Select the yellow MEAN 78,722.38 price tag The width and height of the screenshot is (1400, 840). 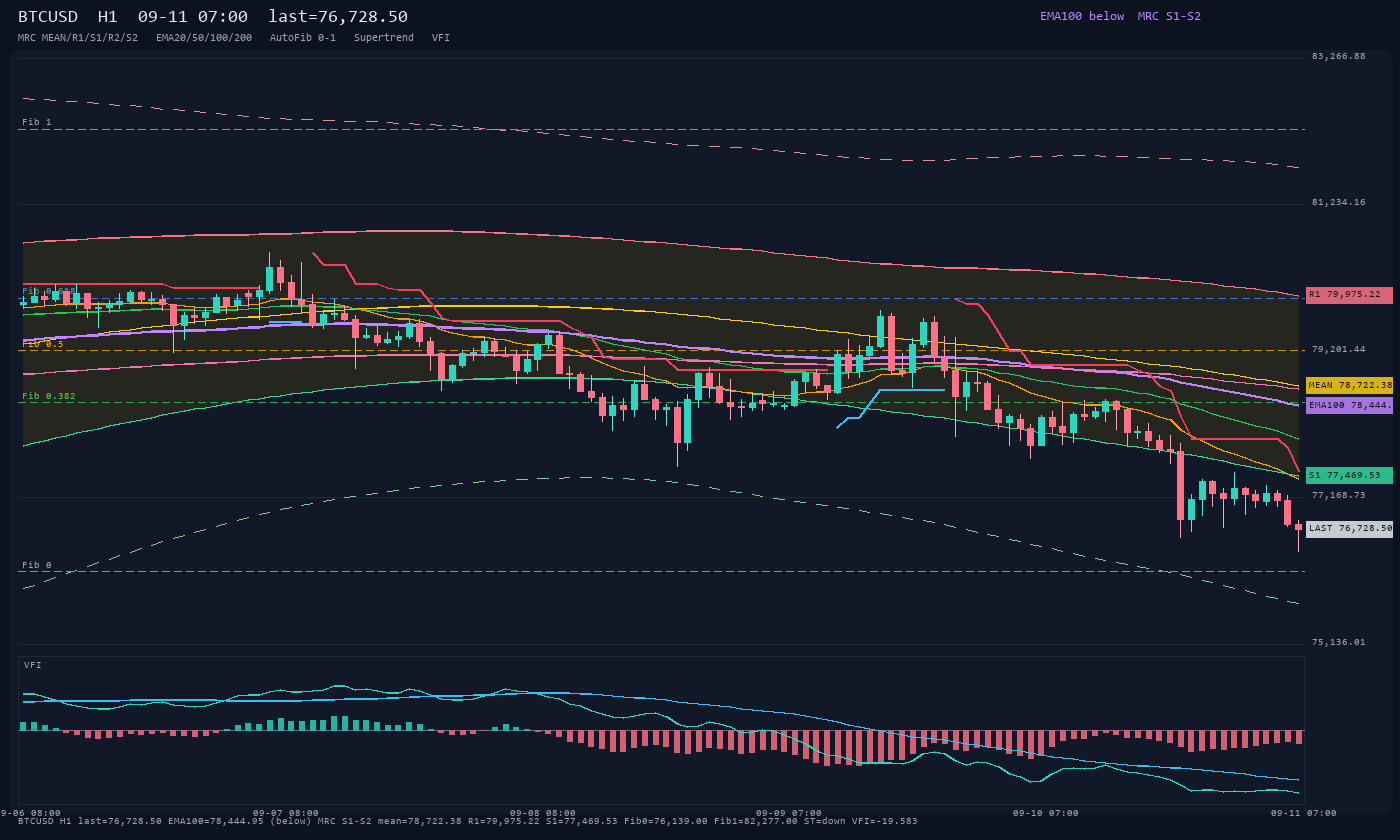coord(1349,385)
